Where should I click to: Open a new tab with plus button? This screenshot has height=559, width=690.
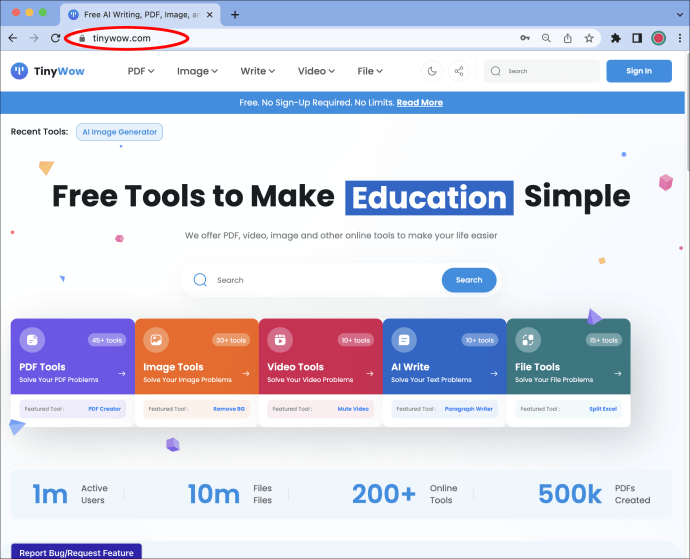(x=235, y=15)
